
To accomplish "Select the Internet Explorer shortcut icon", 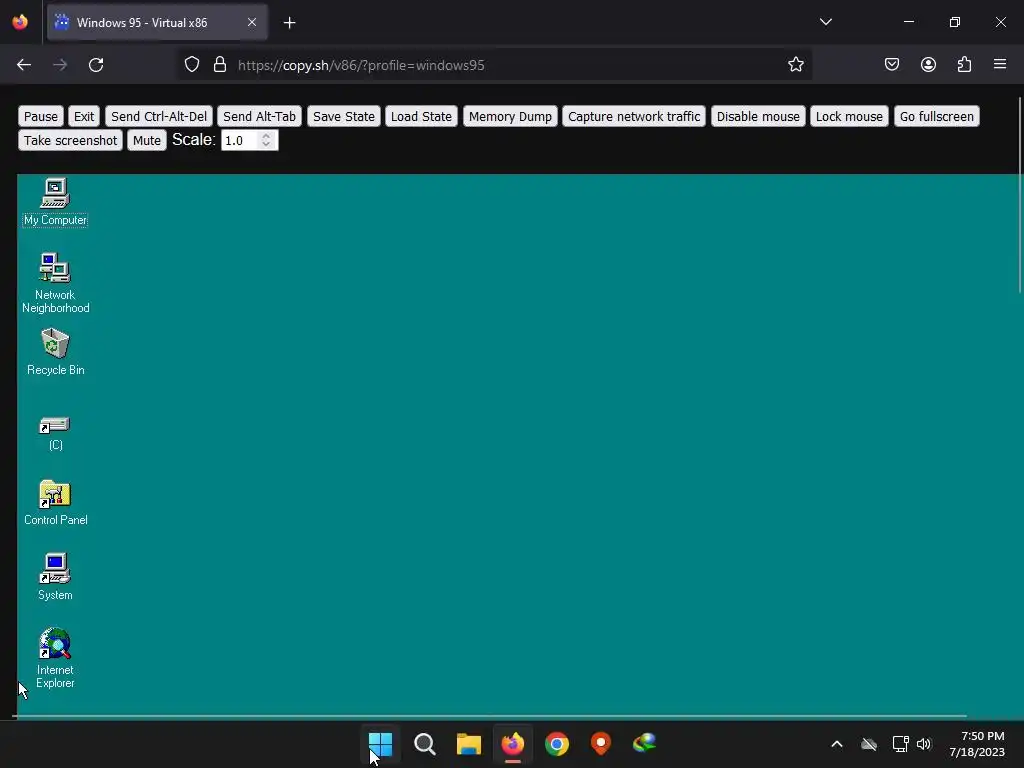I will pyautogui.click(x=55, y=658).
